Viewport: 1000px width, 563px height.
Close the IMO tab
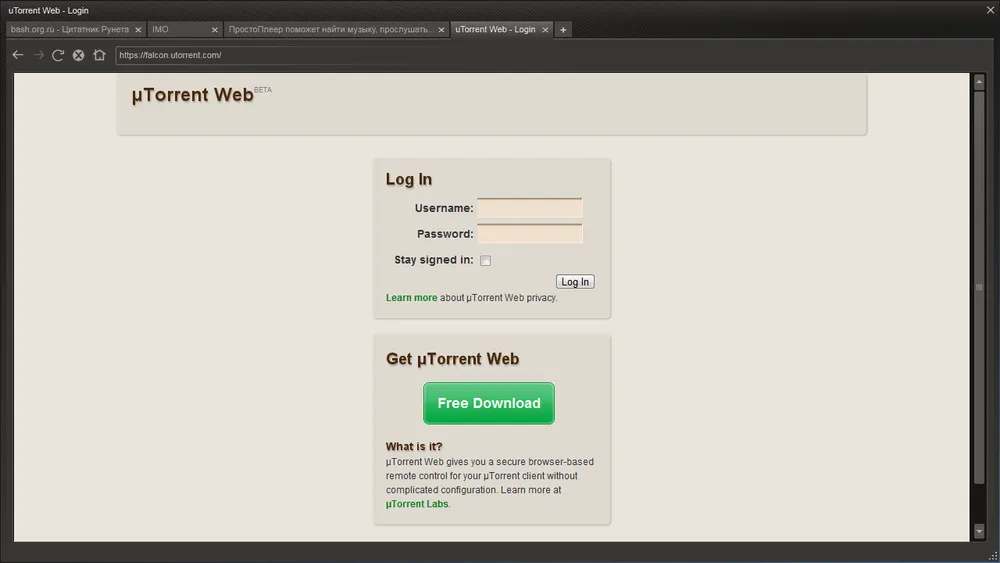pyautogui.click(x=214, y=30)
